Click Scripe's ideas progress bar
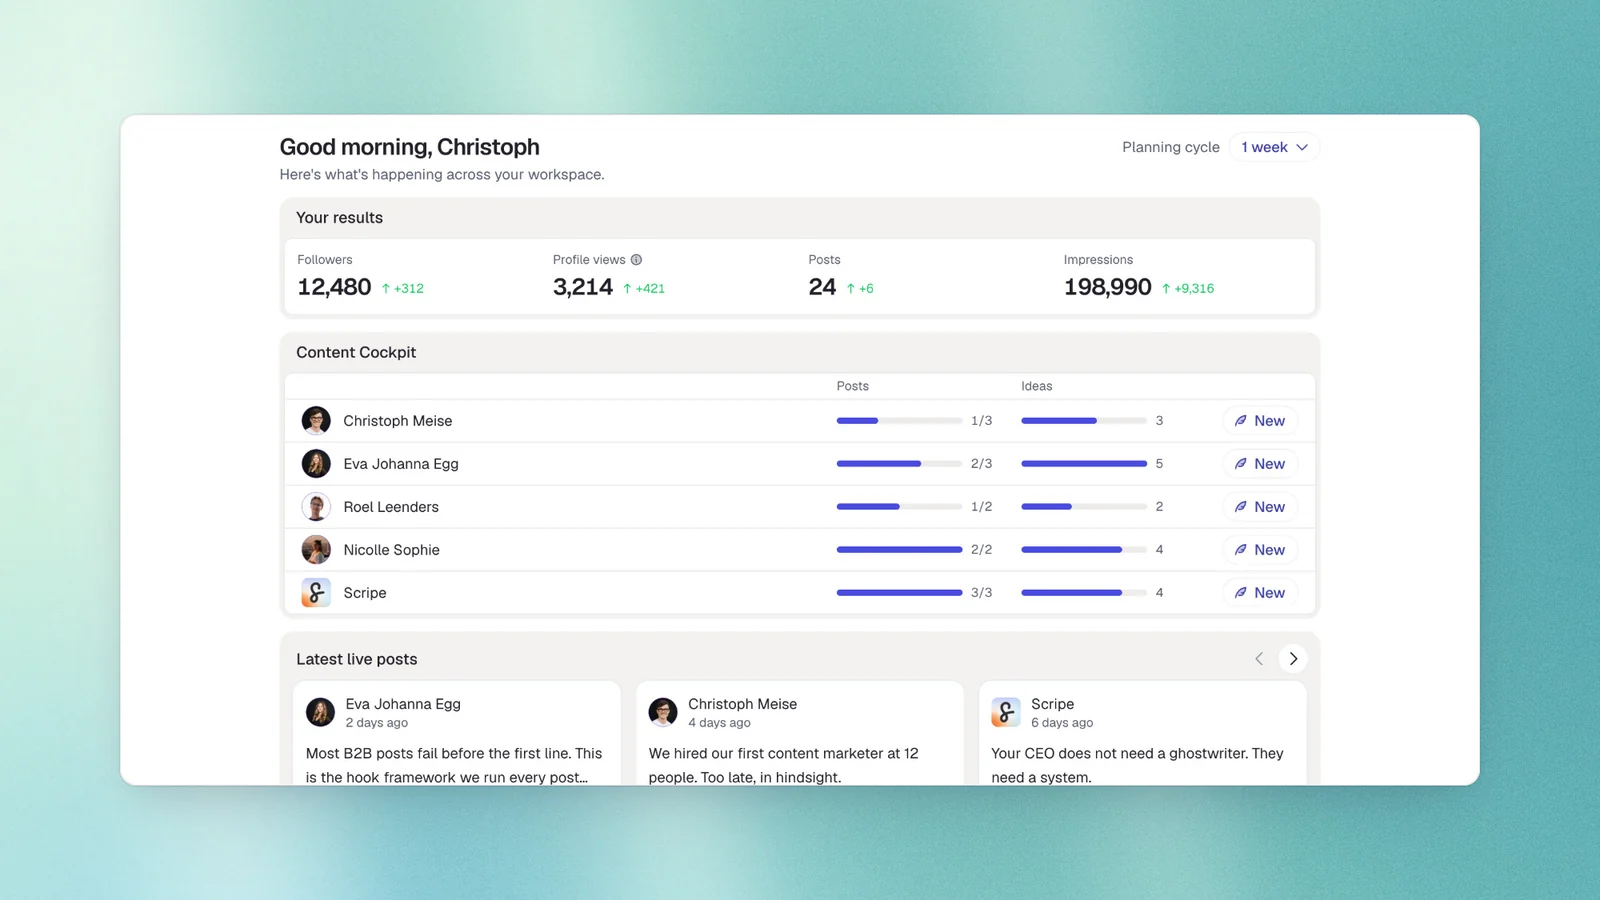This screenshot has height=900, width=1600. click(x=1084, y=593)
